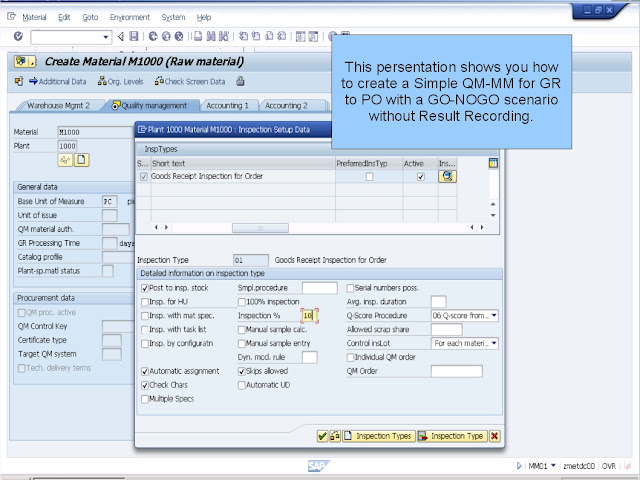Click the InspTypes table scroll up arrow

coord(493,204)
